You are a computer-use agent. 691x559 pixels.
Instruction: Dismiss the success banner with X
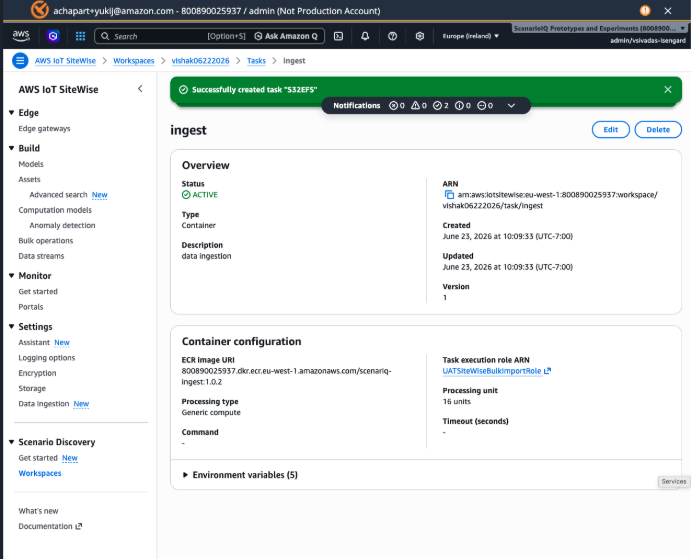(x=668, y=89)
